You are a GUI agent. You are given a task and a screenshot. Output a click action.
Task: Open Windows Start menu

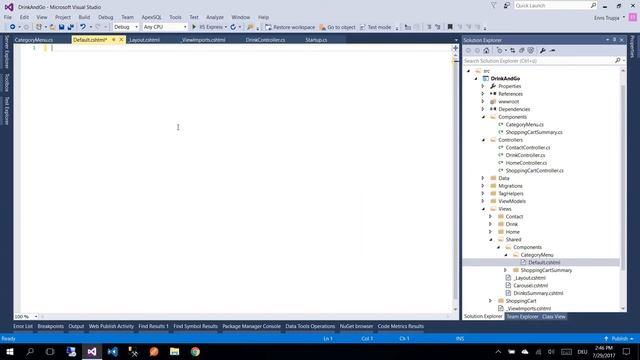tap(10, 351)
